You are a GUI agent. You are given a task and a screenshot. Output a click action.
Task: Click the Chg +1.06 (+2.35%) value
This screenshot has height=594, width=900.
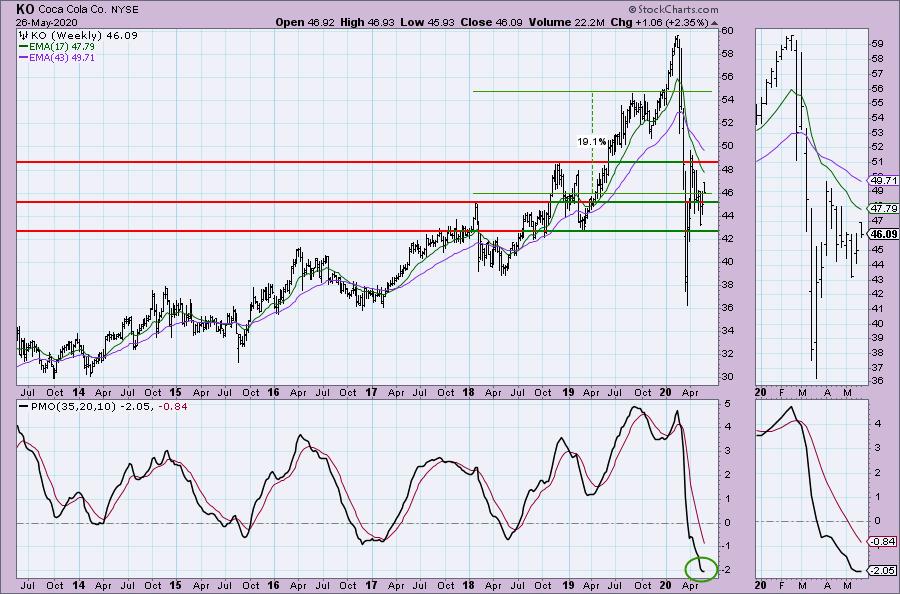tap(660, 22)
